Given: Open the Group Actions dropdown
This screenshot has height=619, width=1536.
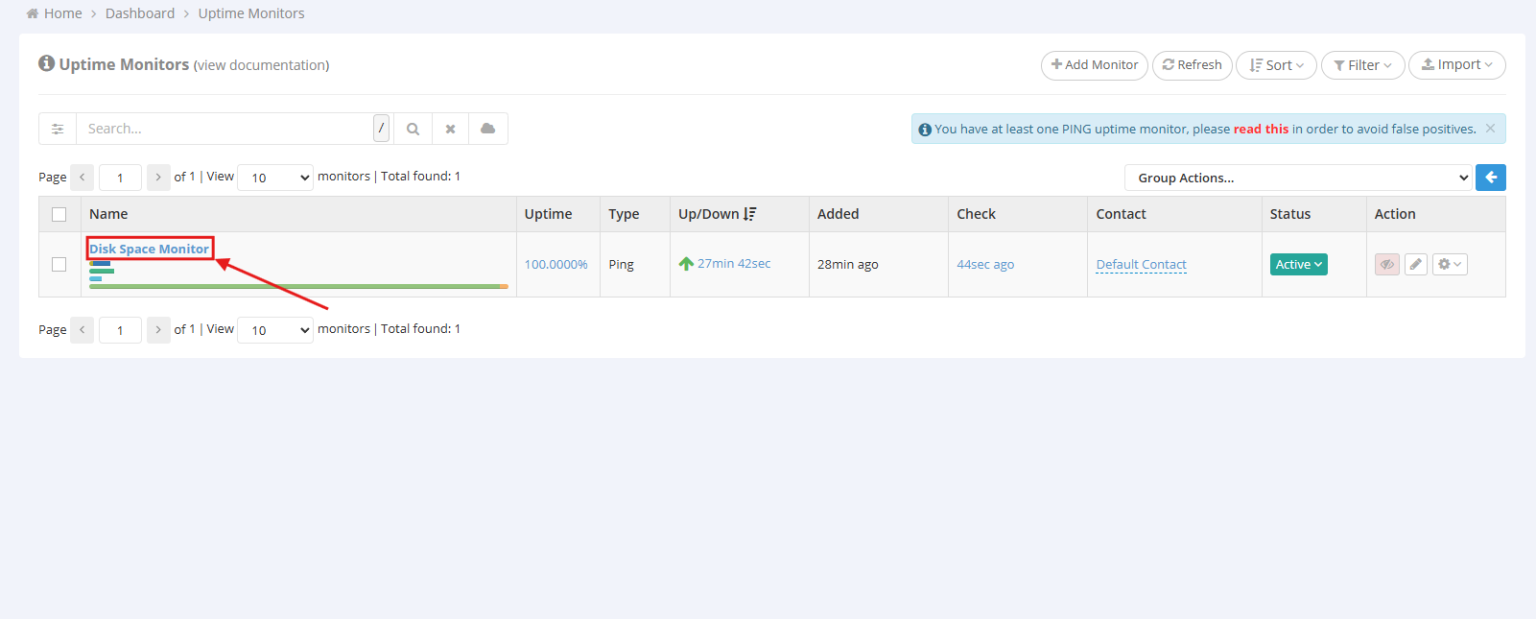Looking at the screenshot, I should 1297,177.
